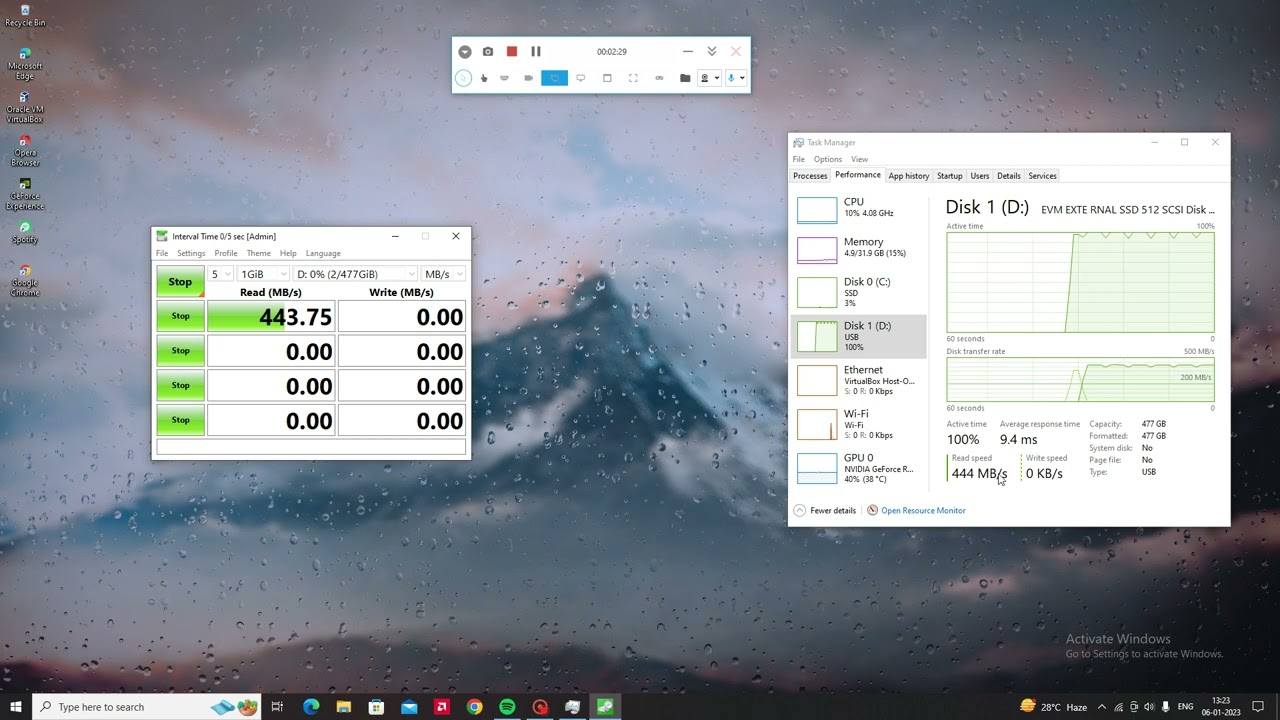
Task: Open Recycle Bin desktop icon
Action: pos(25,16)
